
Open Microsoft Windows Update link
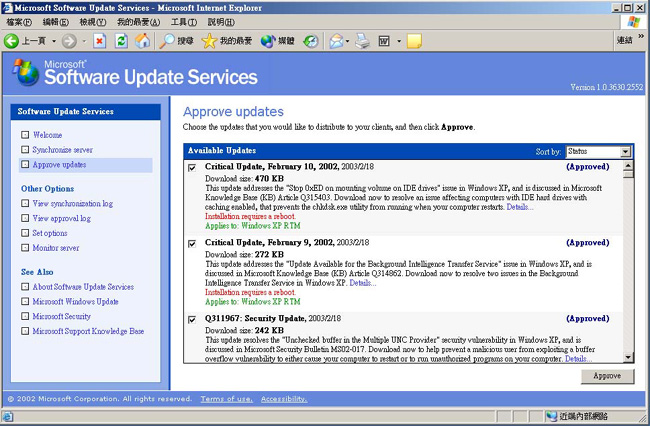click(x=75, y=301)
